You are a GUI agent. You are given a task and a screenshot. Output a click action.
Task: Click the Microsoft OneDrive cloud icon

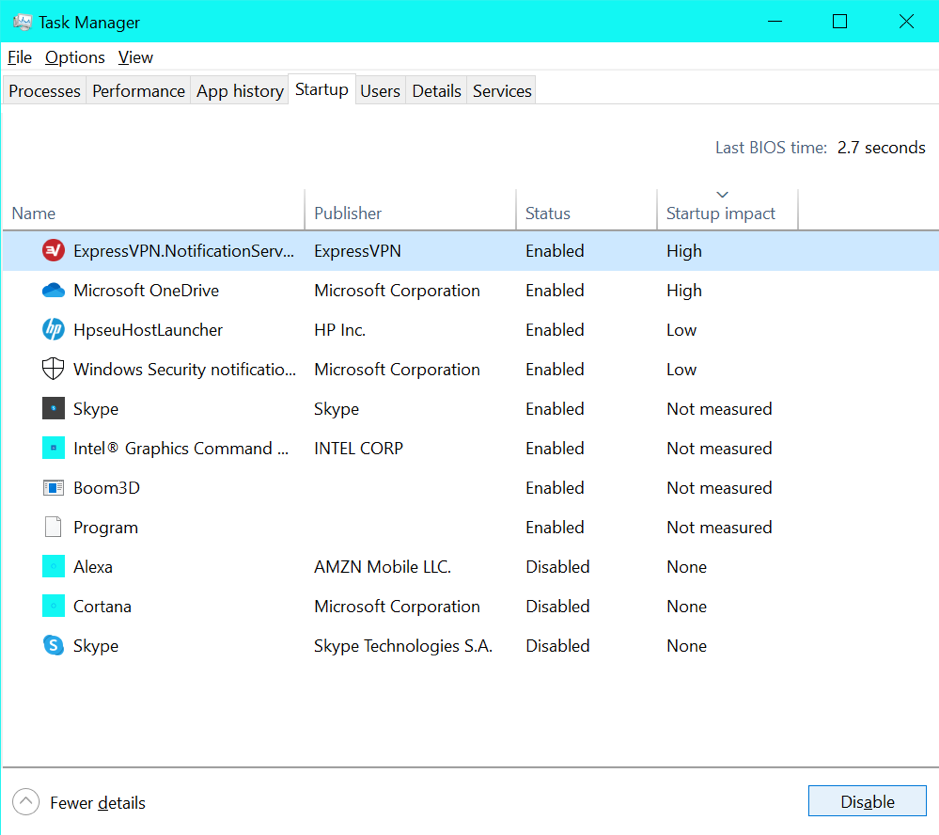[53, 290]
